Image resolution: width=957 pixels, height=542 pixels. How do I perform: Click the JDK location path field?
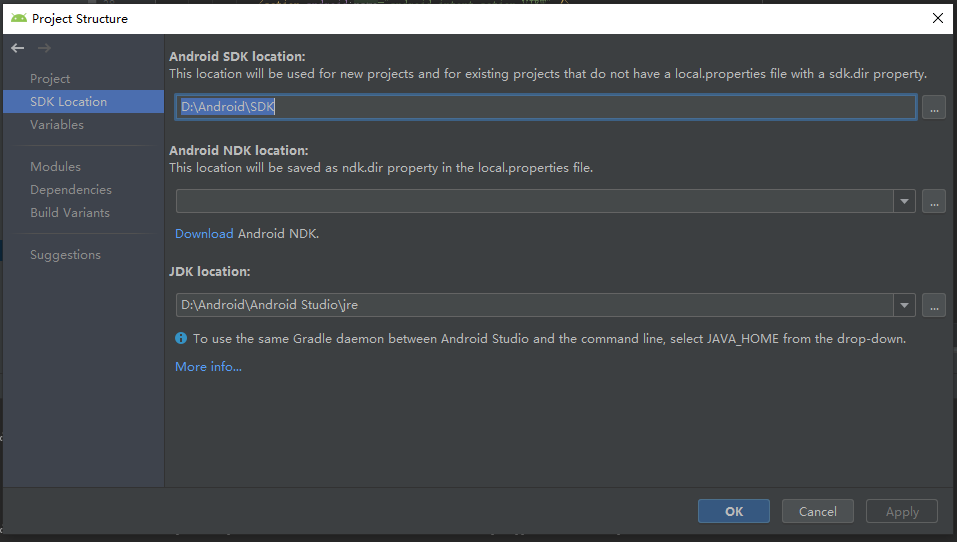[x=535, y=305]
